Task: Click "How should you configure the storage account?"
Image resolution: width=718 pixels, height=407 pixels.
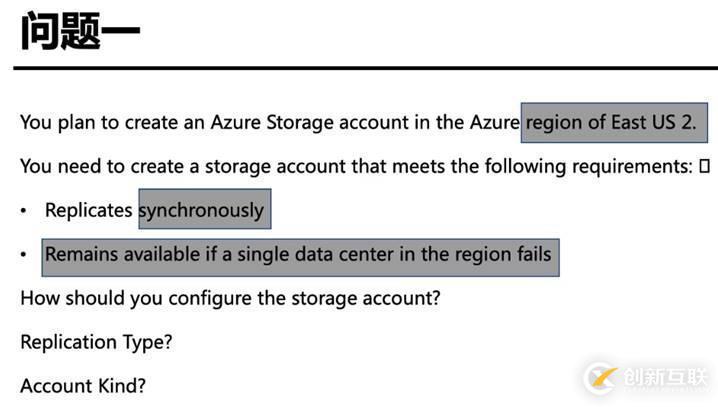Action: pos(230,298)
